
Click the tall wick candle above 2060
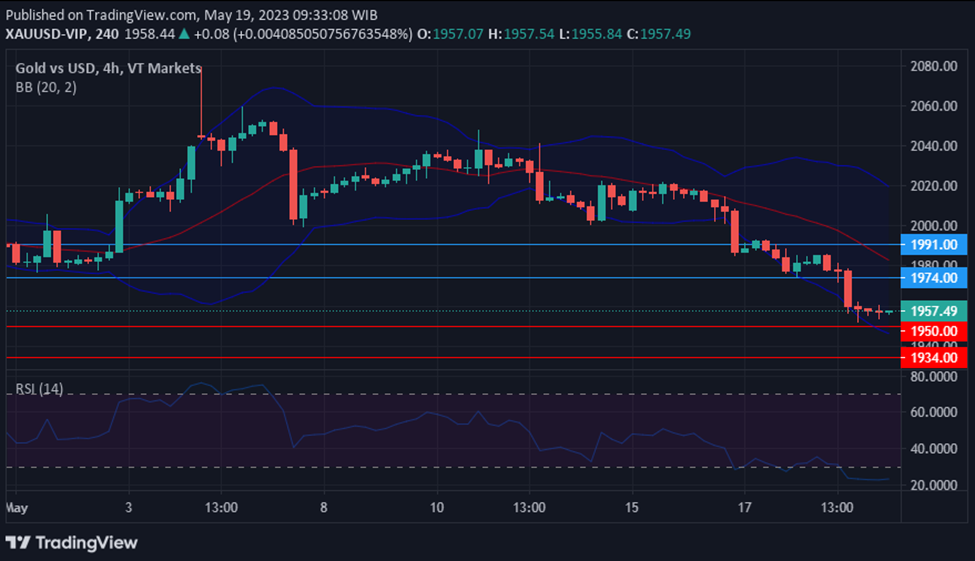[201, 100]
